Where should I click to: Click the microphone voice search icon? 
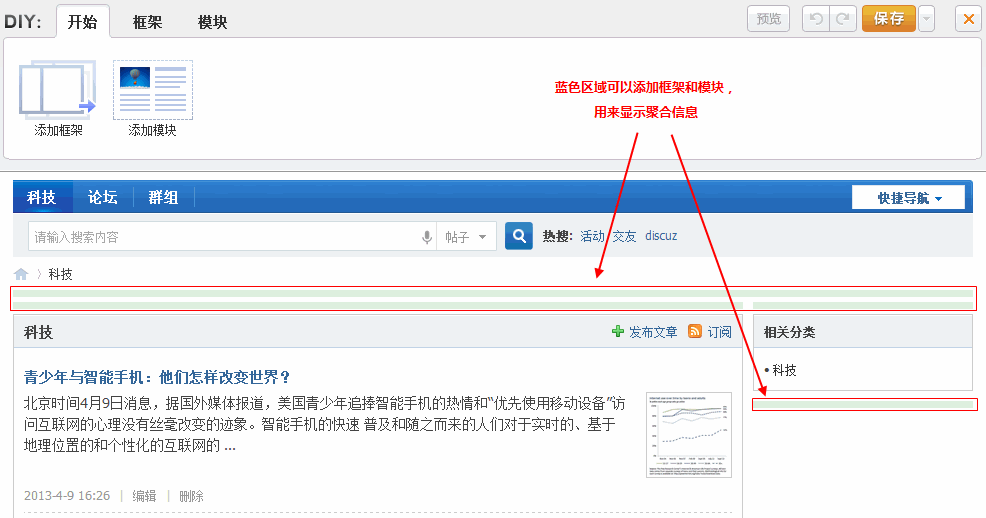coord(426,237)
